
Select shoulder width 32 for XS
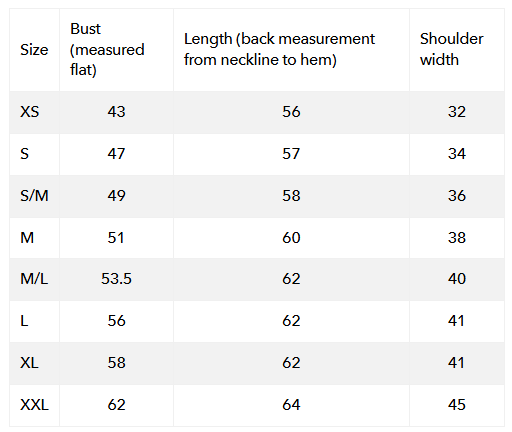[457, 112]
